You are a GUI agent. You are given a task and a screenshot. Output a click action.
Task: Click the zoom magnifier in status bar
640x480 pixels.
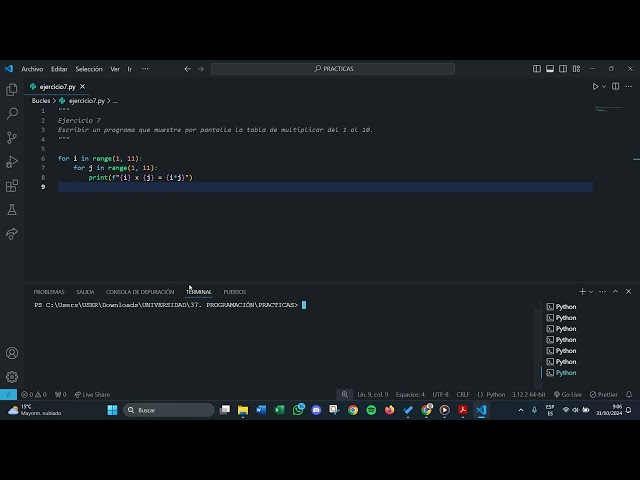[345, 394]
